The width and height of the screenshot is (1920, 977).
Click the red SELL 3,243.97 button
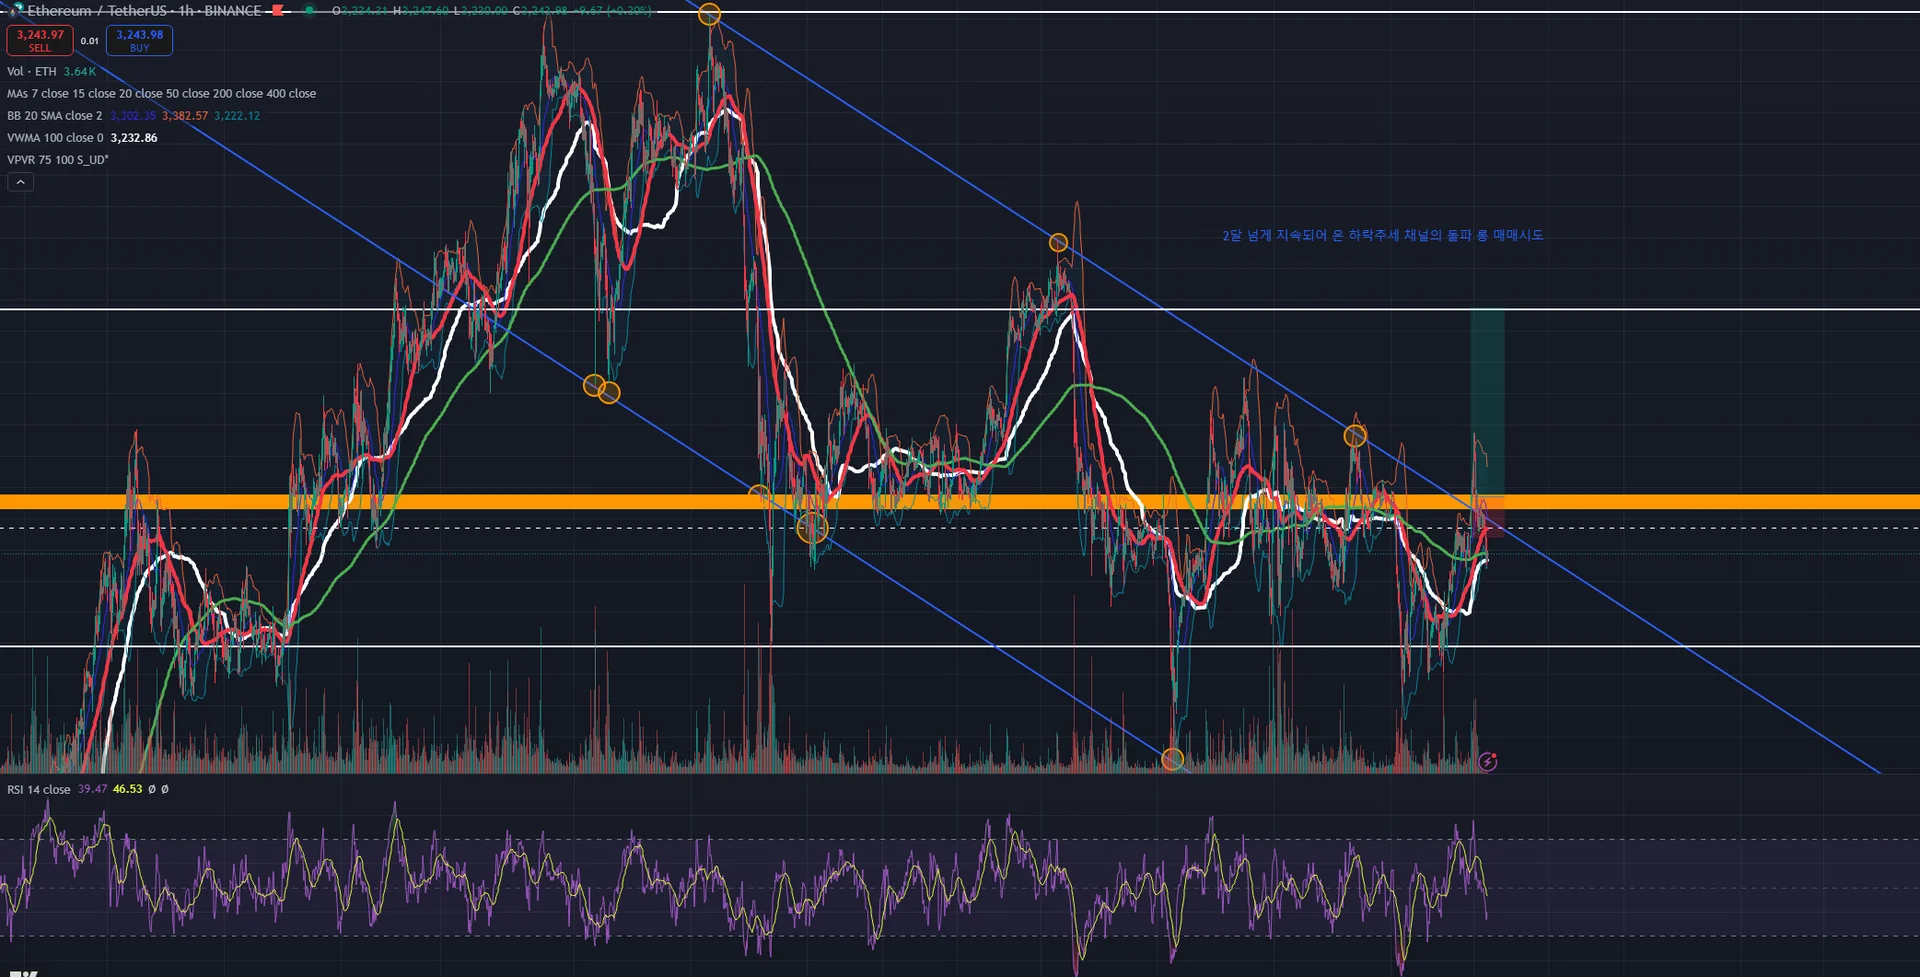[x=39, y=40]
